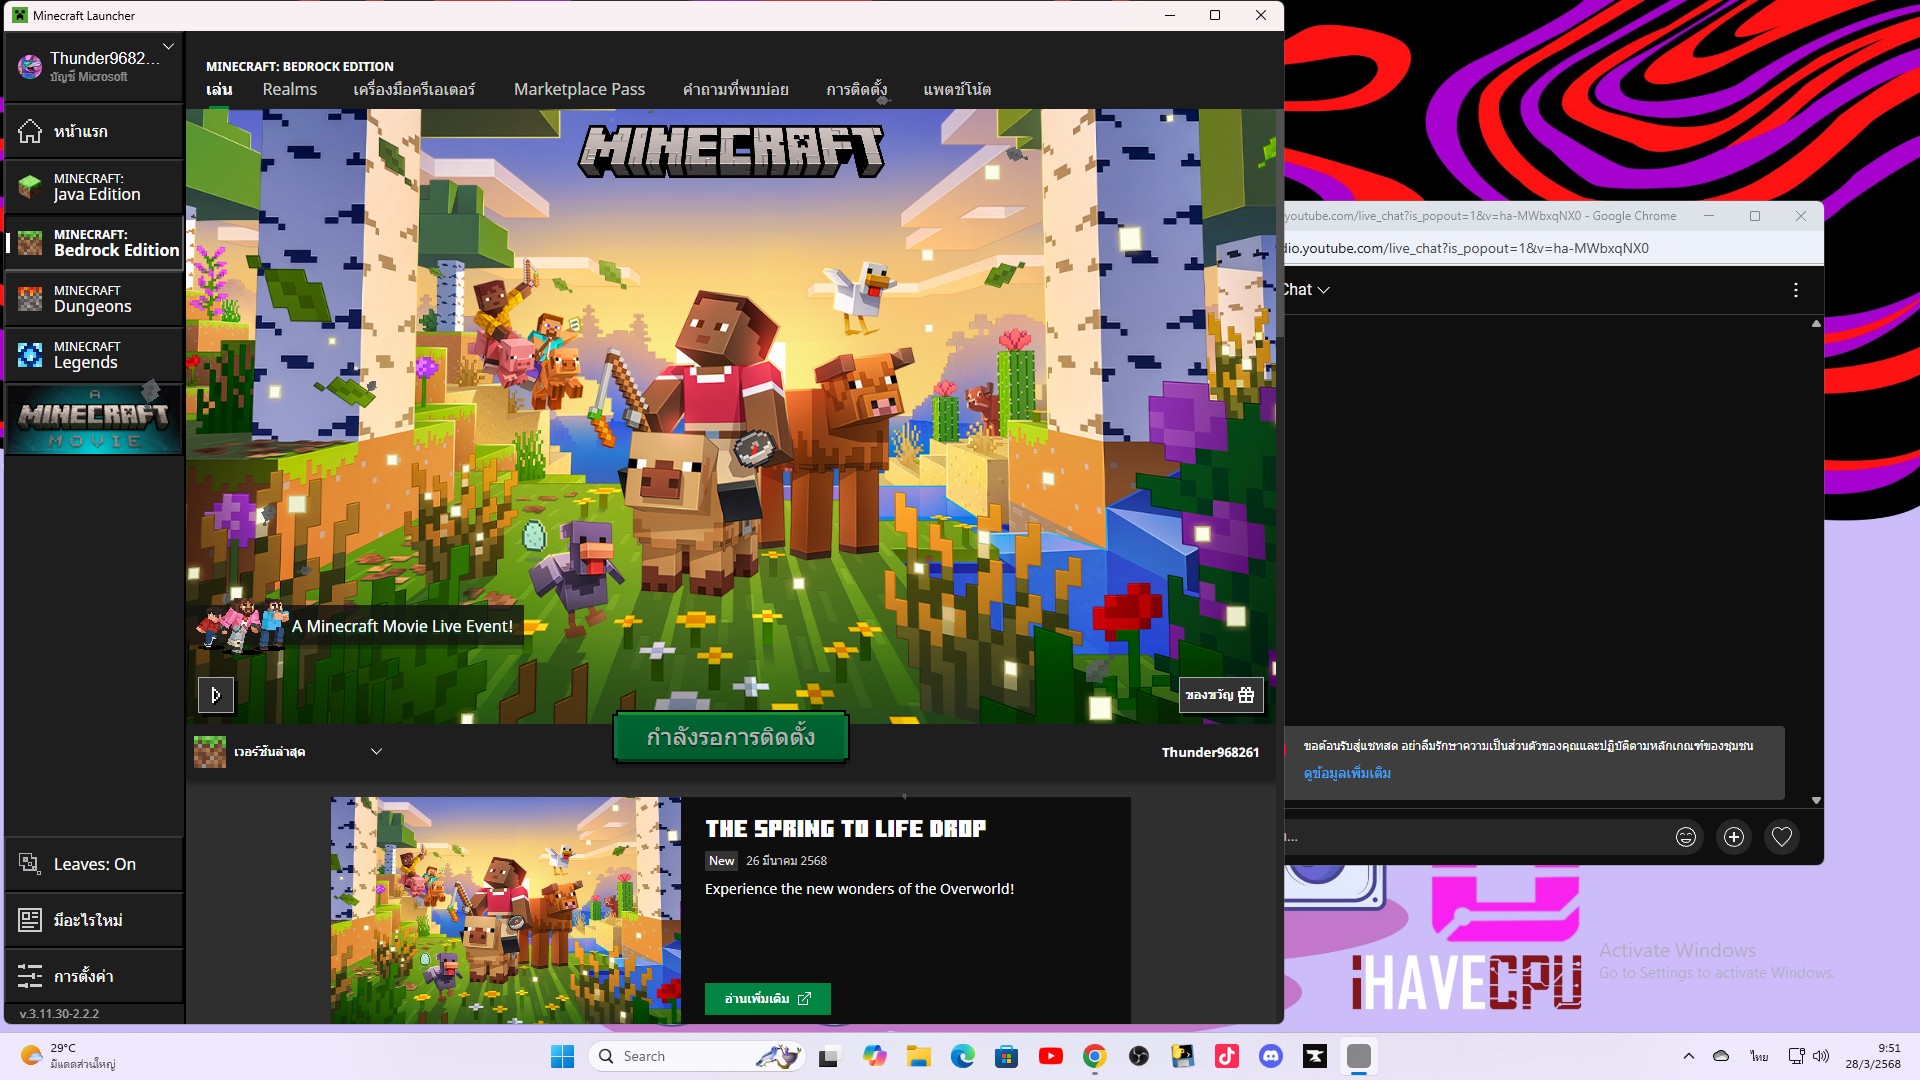Switch to Google Chrome in the taskbar
This screenshot has height=1080, width=1920.
1095,1056
